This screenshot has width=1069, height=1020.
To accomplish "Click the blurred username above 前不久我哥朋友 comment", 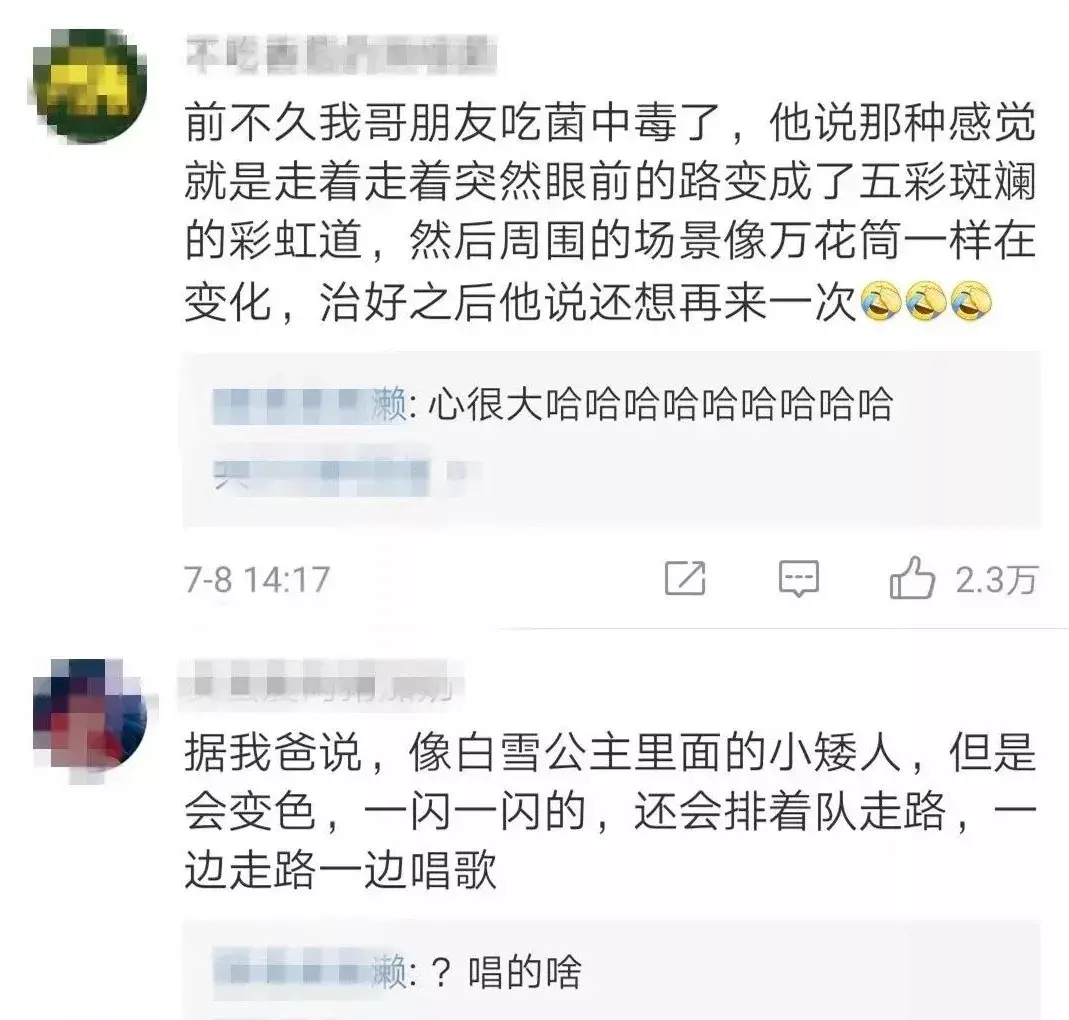I will [342, 56].
